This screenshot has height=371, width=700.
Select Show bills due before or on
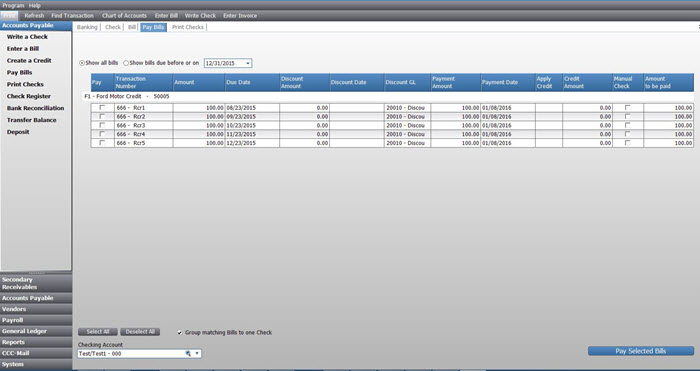click(126, 63)
